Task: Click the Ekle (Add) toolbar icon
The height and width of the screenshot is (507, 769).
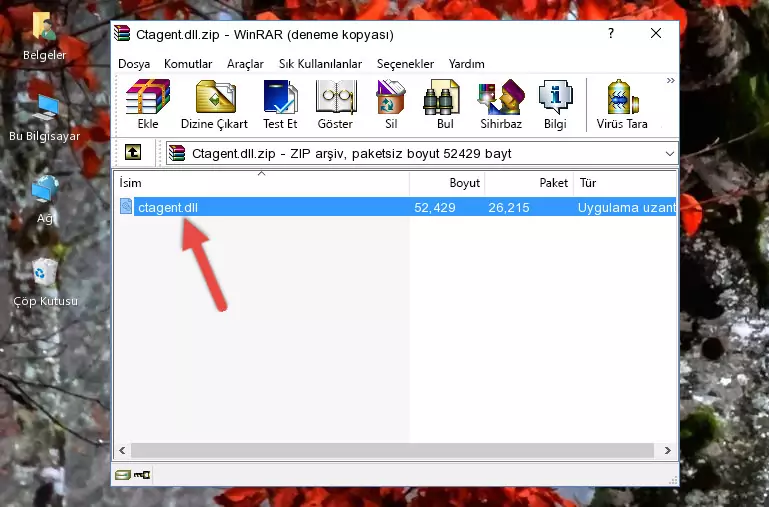Action: tap(148, 104)
